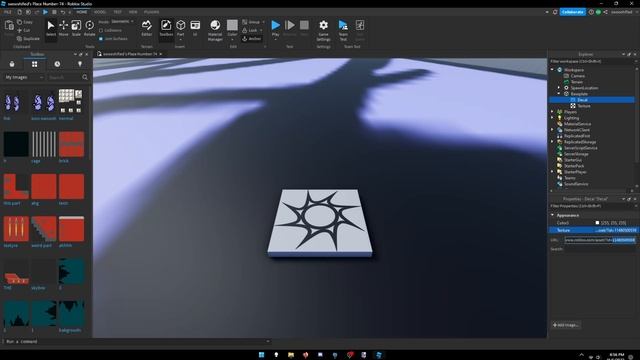Expand the SpawnLocation node
Viewport: 640px width, 360px height.
point(559,88)
